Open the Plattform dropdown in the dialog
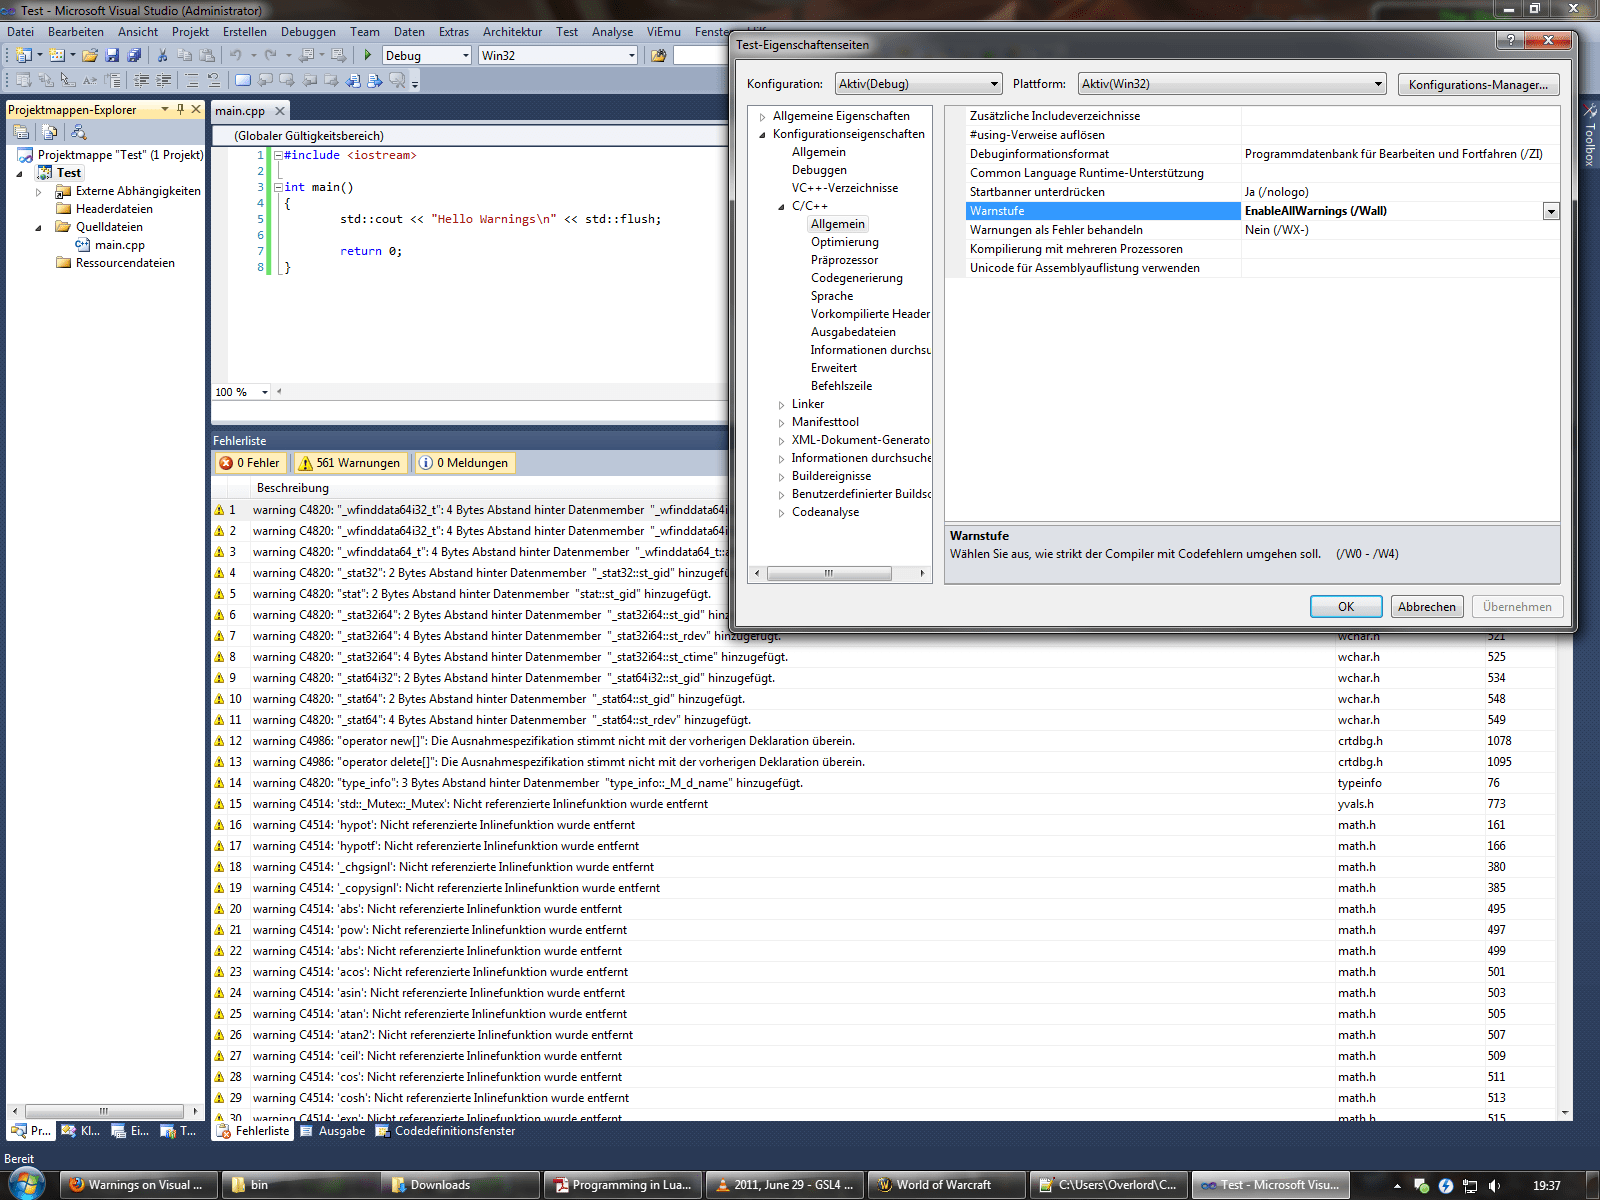The width and height of the screenshot is (1600, 1200). (1232, 84)
